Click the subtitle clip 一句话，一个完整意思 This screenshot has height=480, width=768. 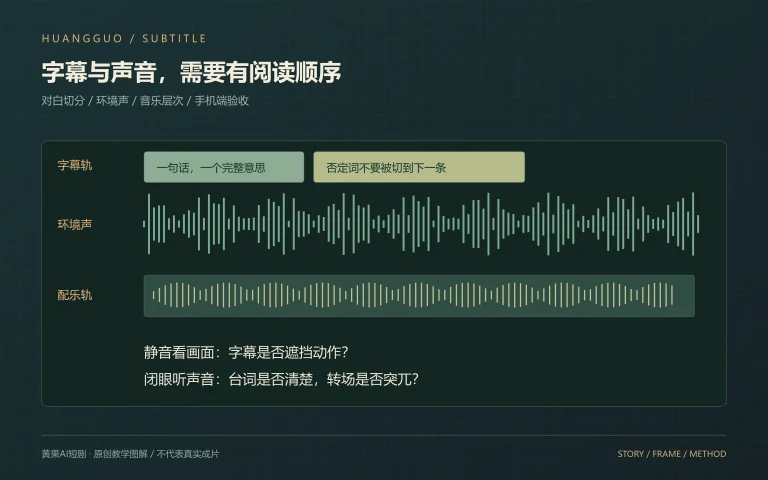click(x=224, y=167)
